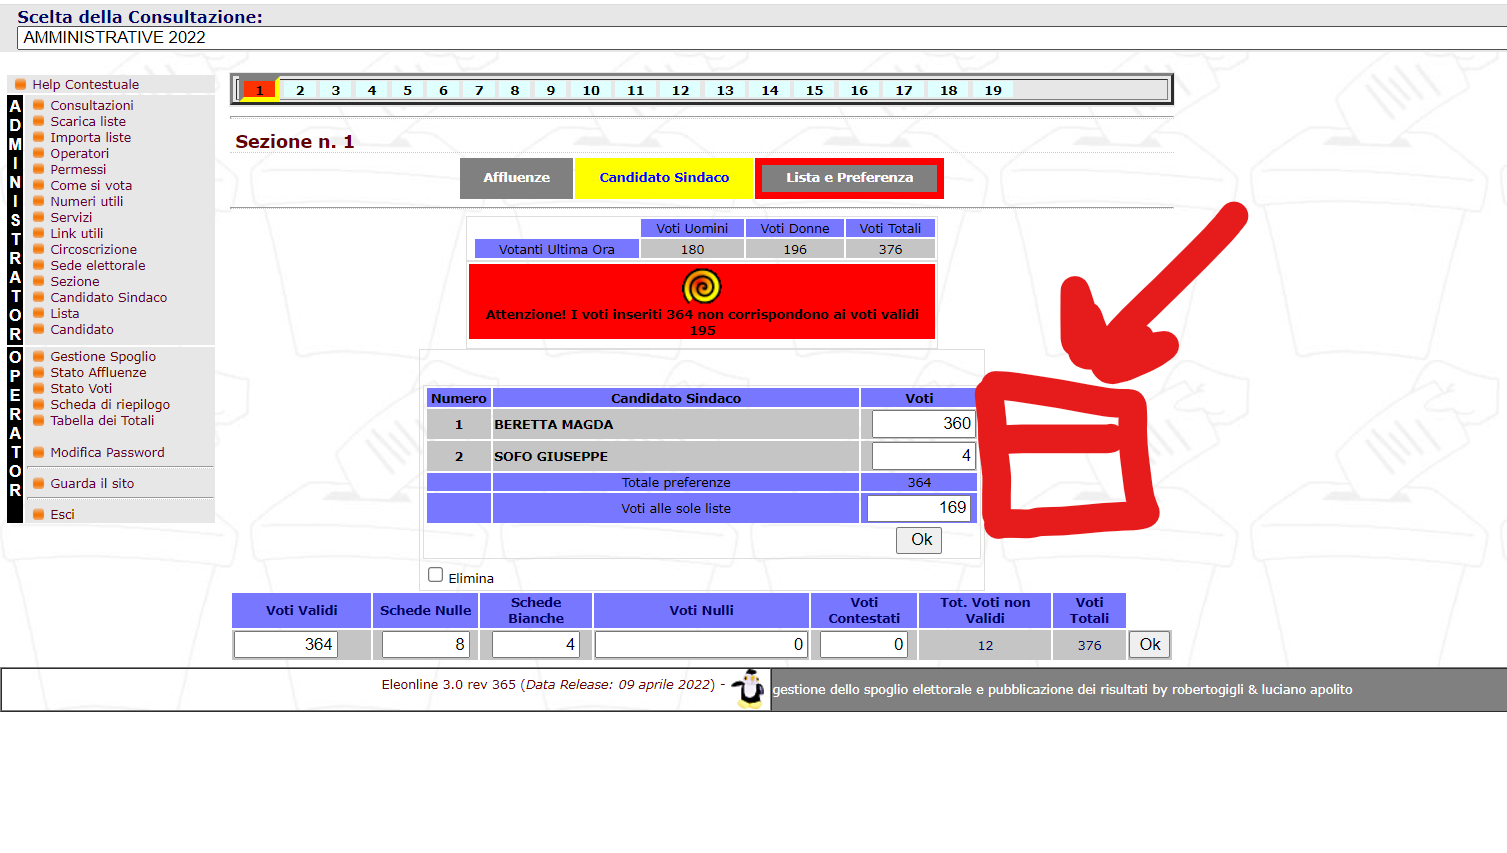Click the bullet icon beside Tabella dei Totali

pyautogui.click(x=38, y=420)
